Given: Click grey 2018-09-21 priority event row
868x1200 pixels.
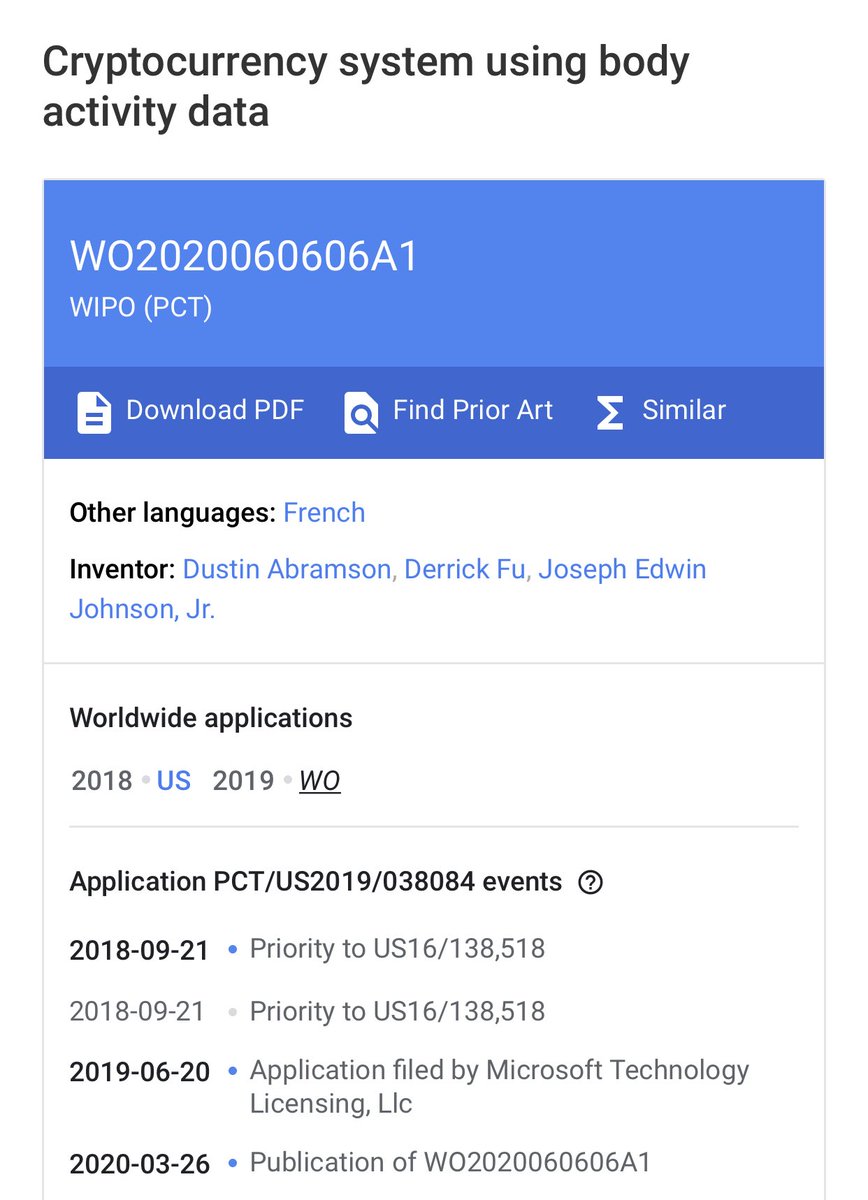Looking at the screenshot, I should (x=307, y=1011).
